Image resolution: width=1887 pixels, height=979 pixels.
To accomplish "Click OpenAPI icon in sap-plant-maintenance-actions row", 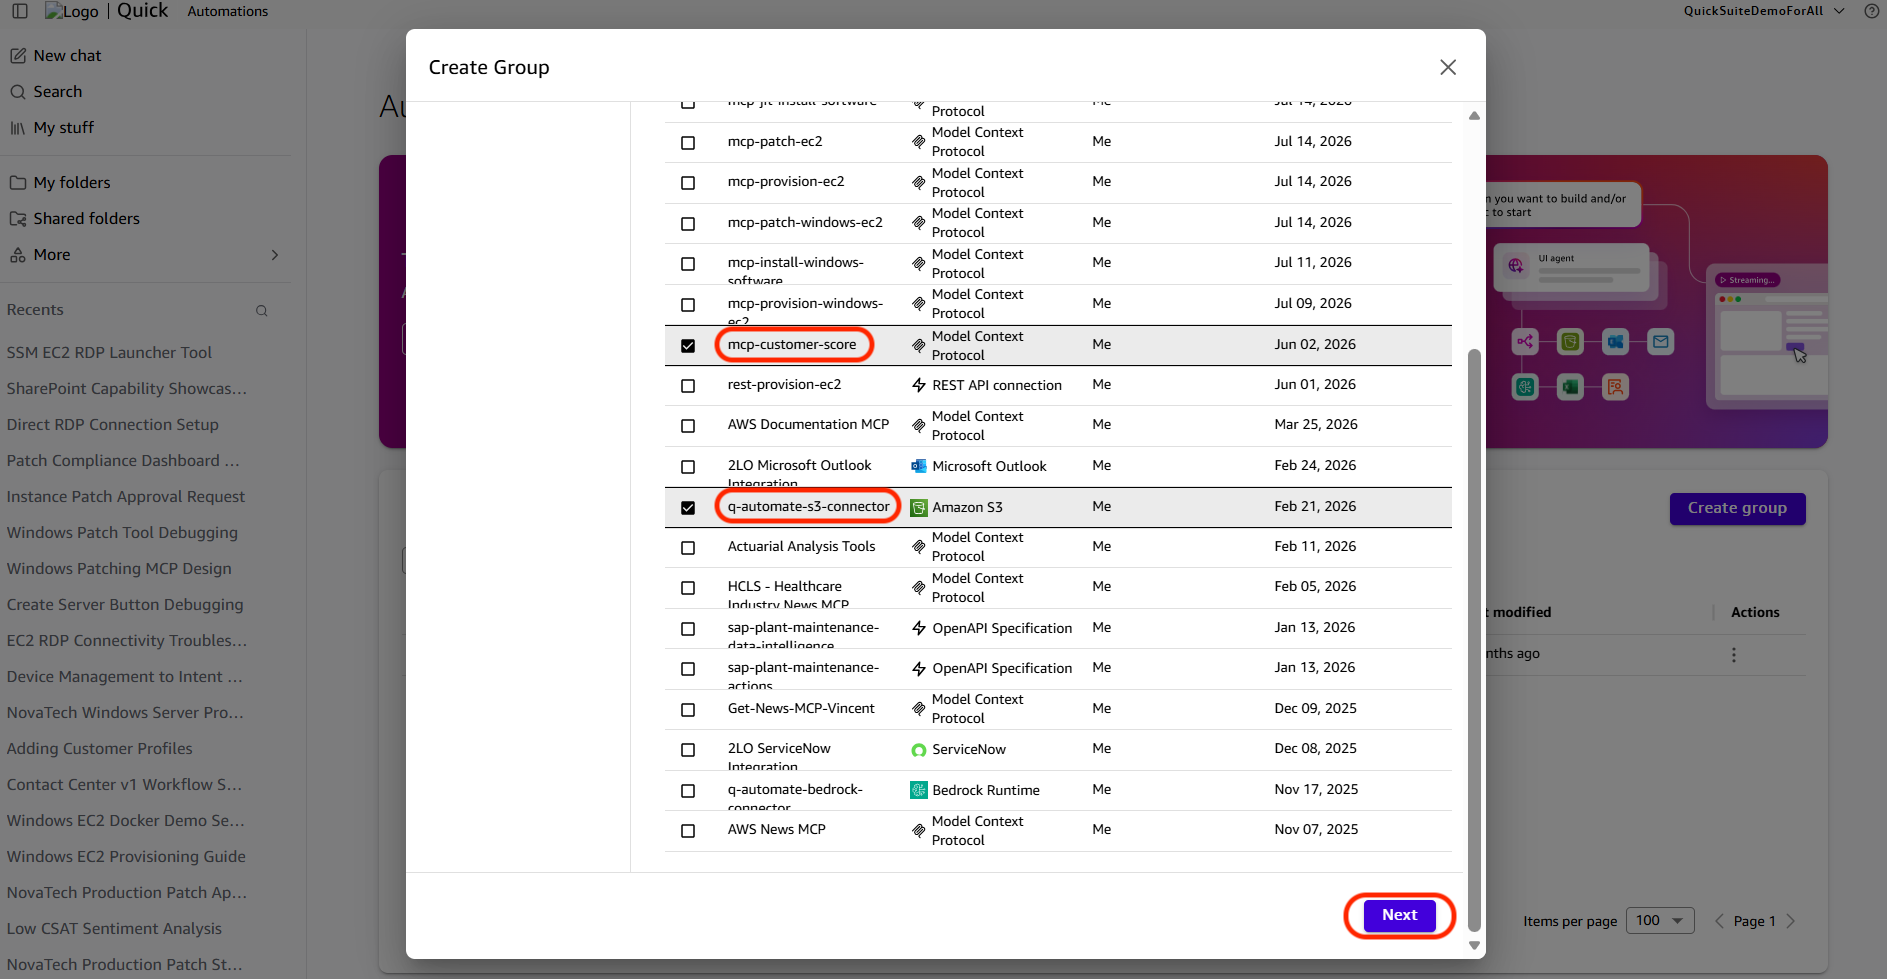I will pos(919,668).
